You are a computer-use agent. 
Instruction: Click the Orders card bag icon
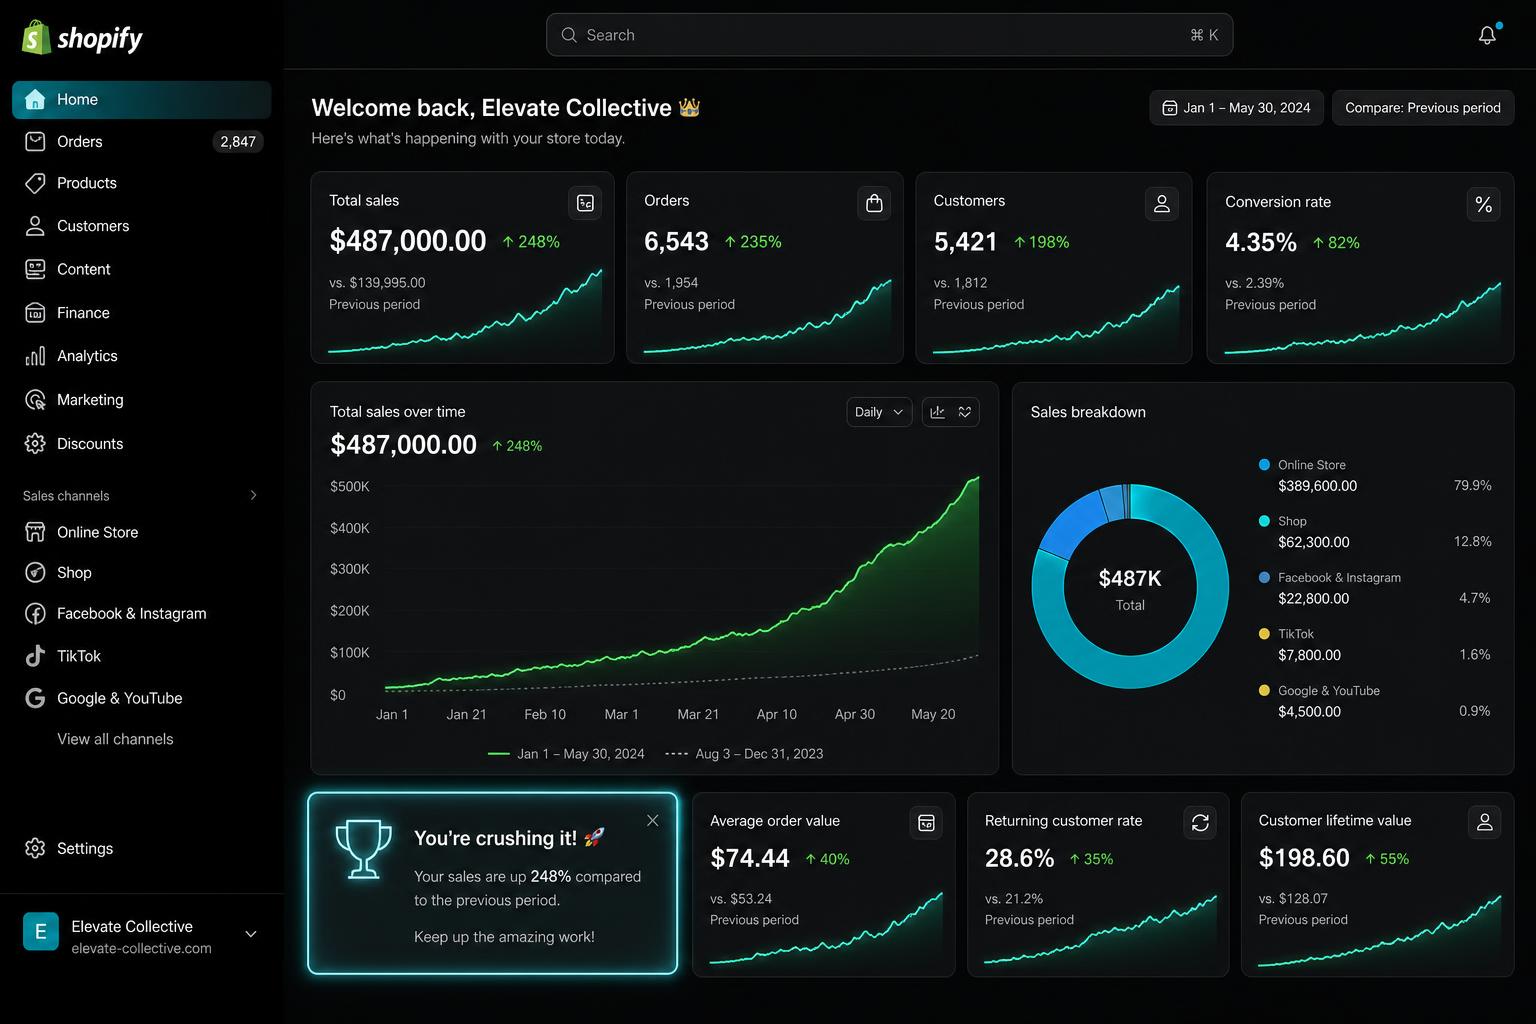click(x=874, y=203)
